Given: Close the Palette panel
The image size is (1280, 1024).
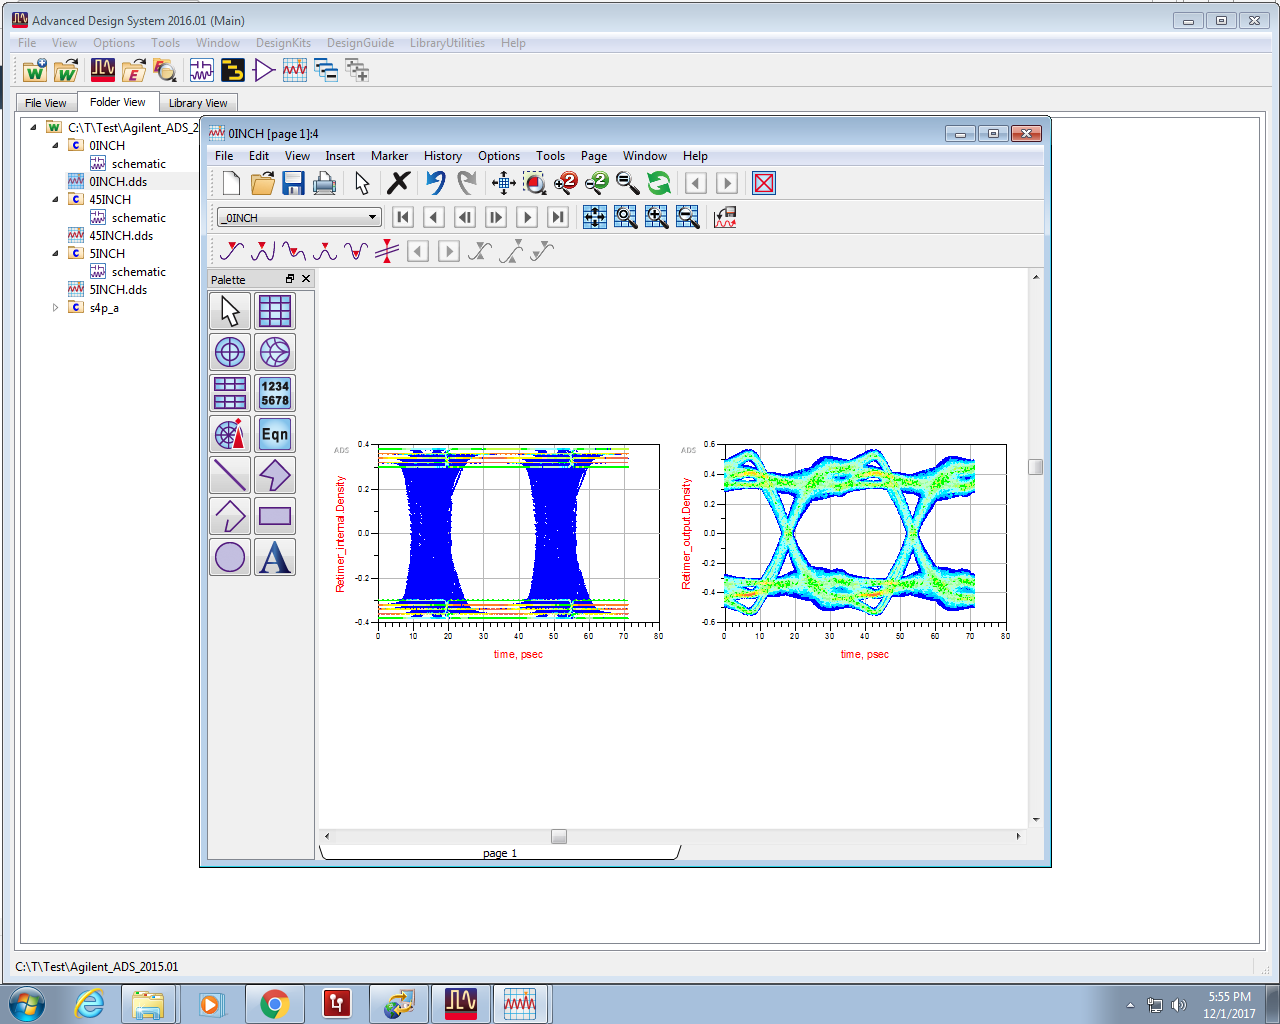Looking at the screenshot, I should tap(306, 279).
